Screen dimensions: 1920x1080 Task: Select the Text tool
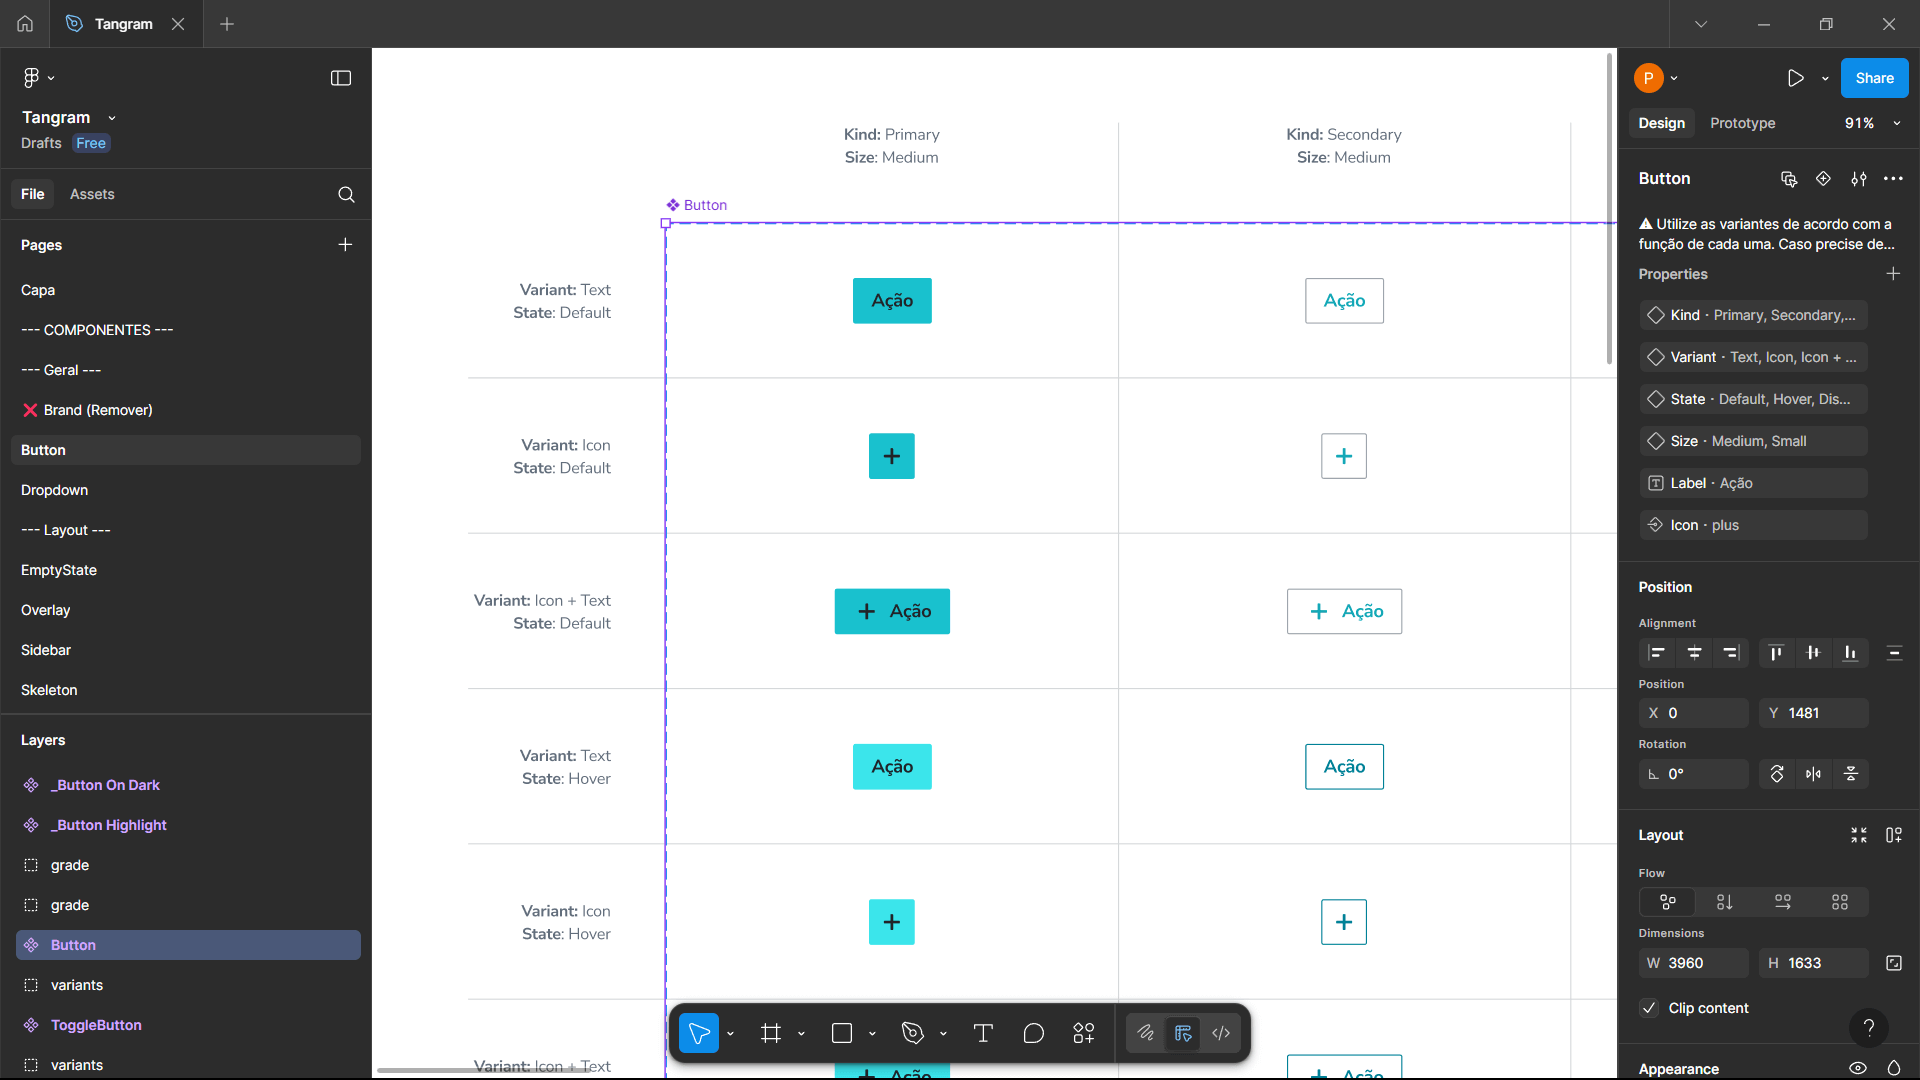click(983, 1033)
